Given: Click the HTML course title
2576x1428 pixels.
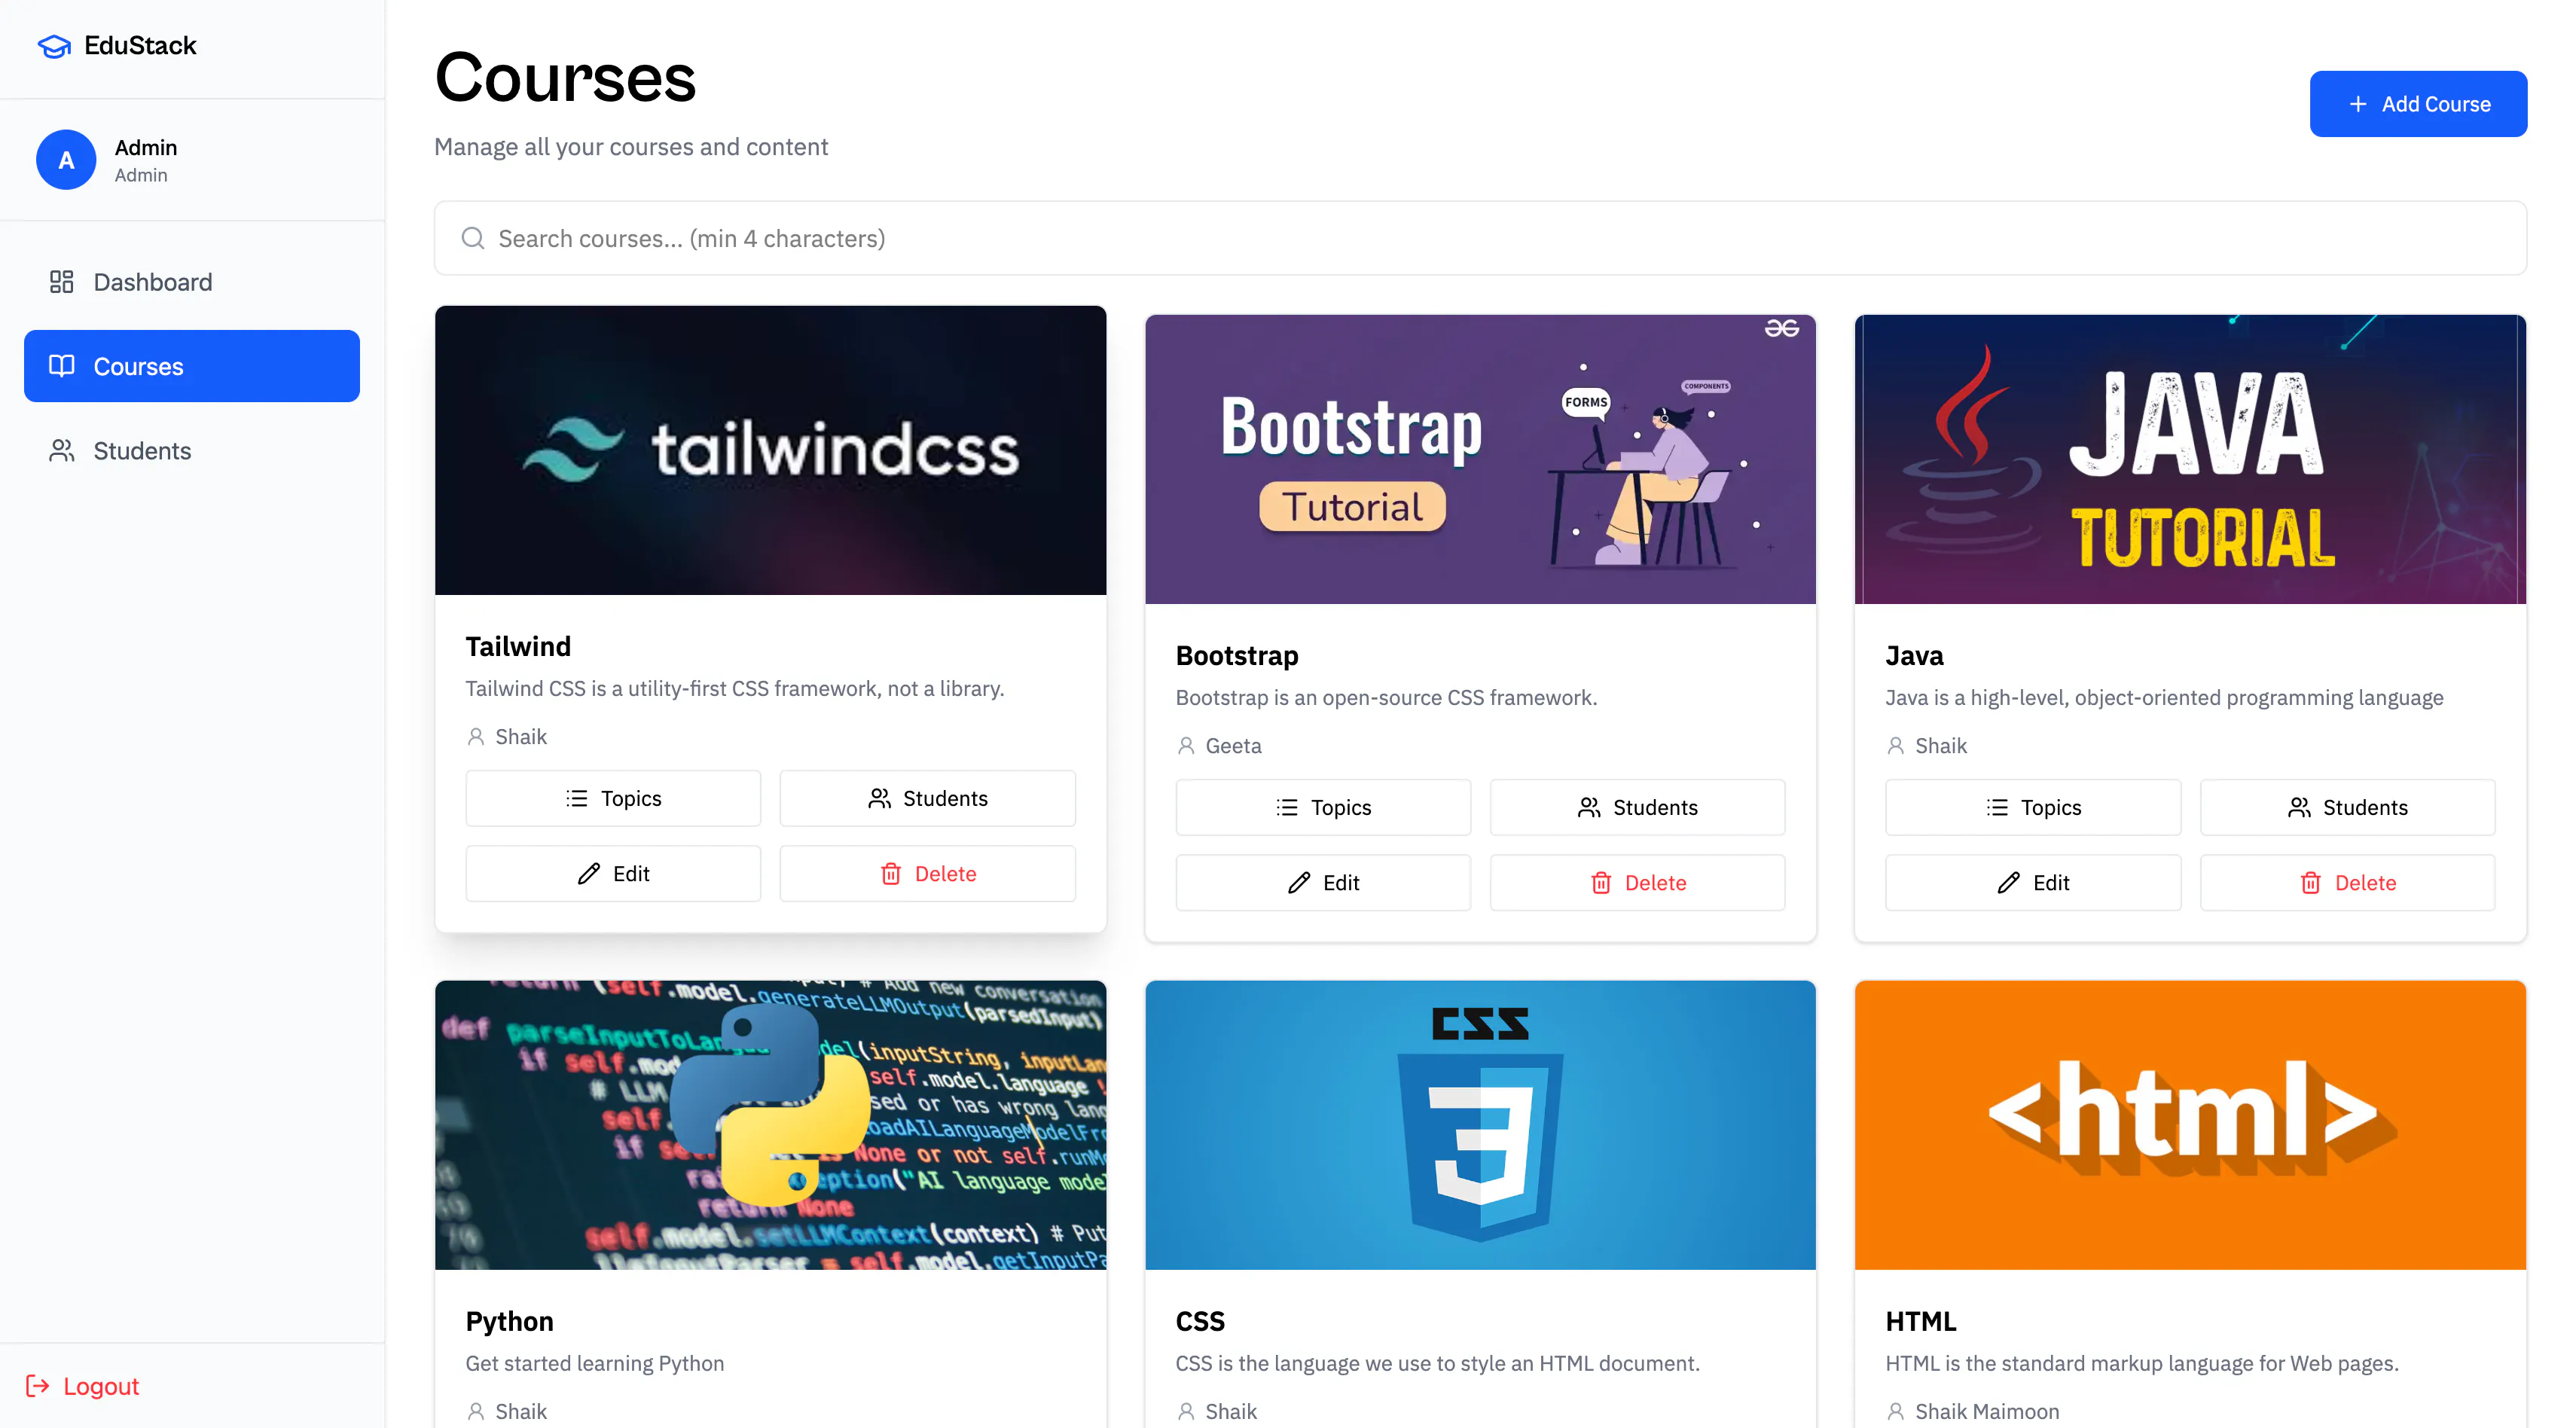Looking at the screenshot, I should point(1921,1322).
